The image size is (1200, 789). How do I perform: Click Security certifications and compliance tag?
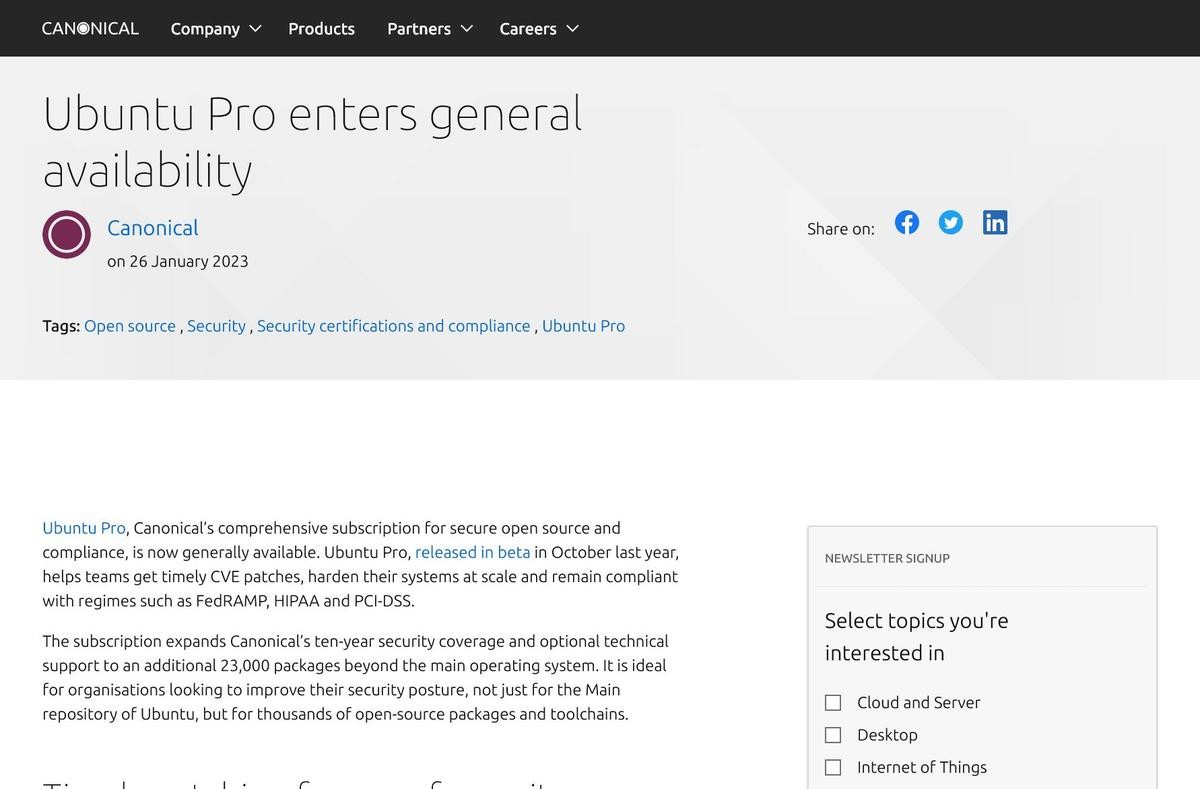393,326
